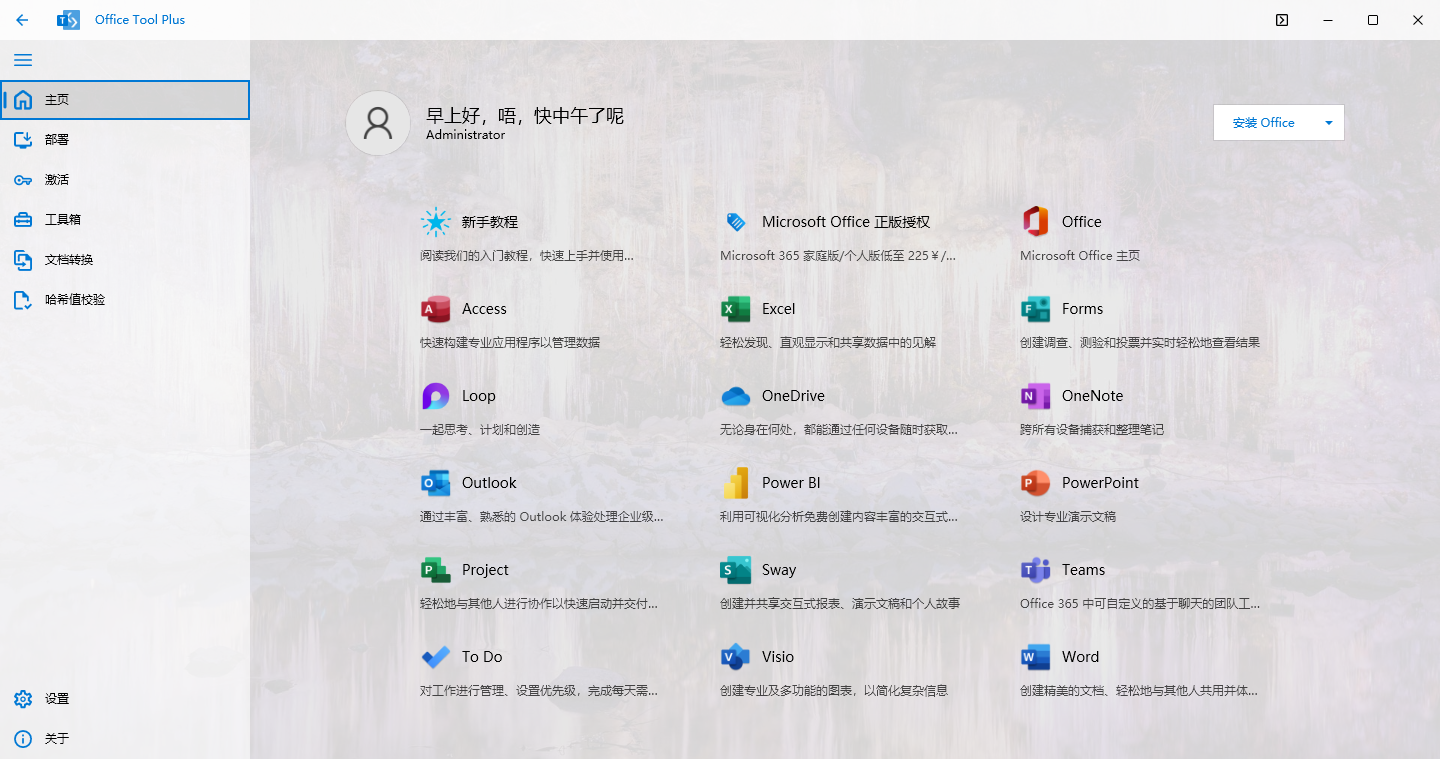The image size is (1440, 759).
Task: Select the PowerPoint icon
Action: pyautogui.click(x=1035, y=484)
